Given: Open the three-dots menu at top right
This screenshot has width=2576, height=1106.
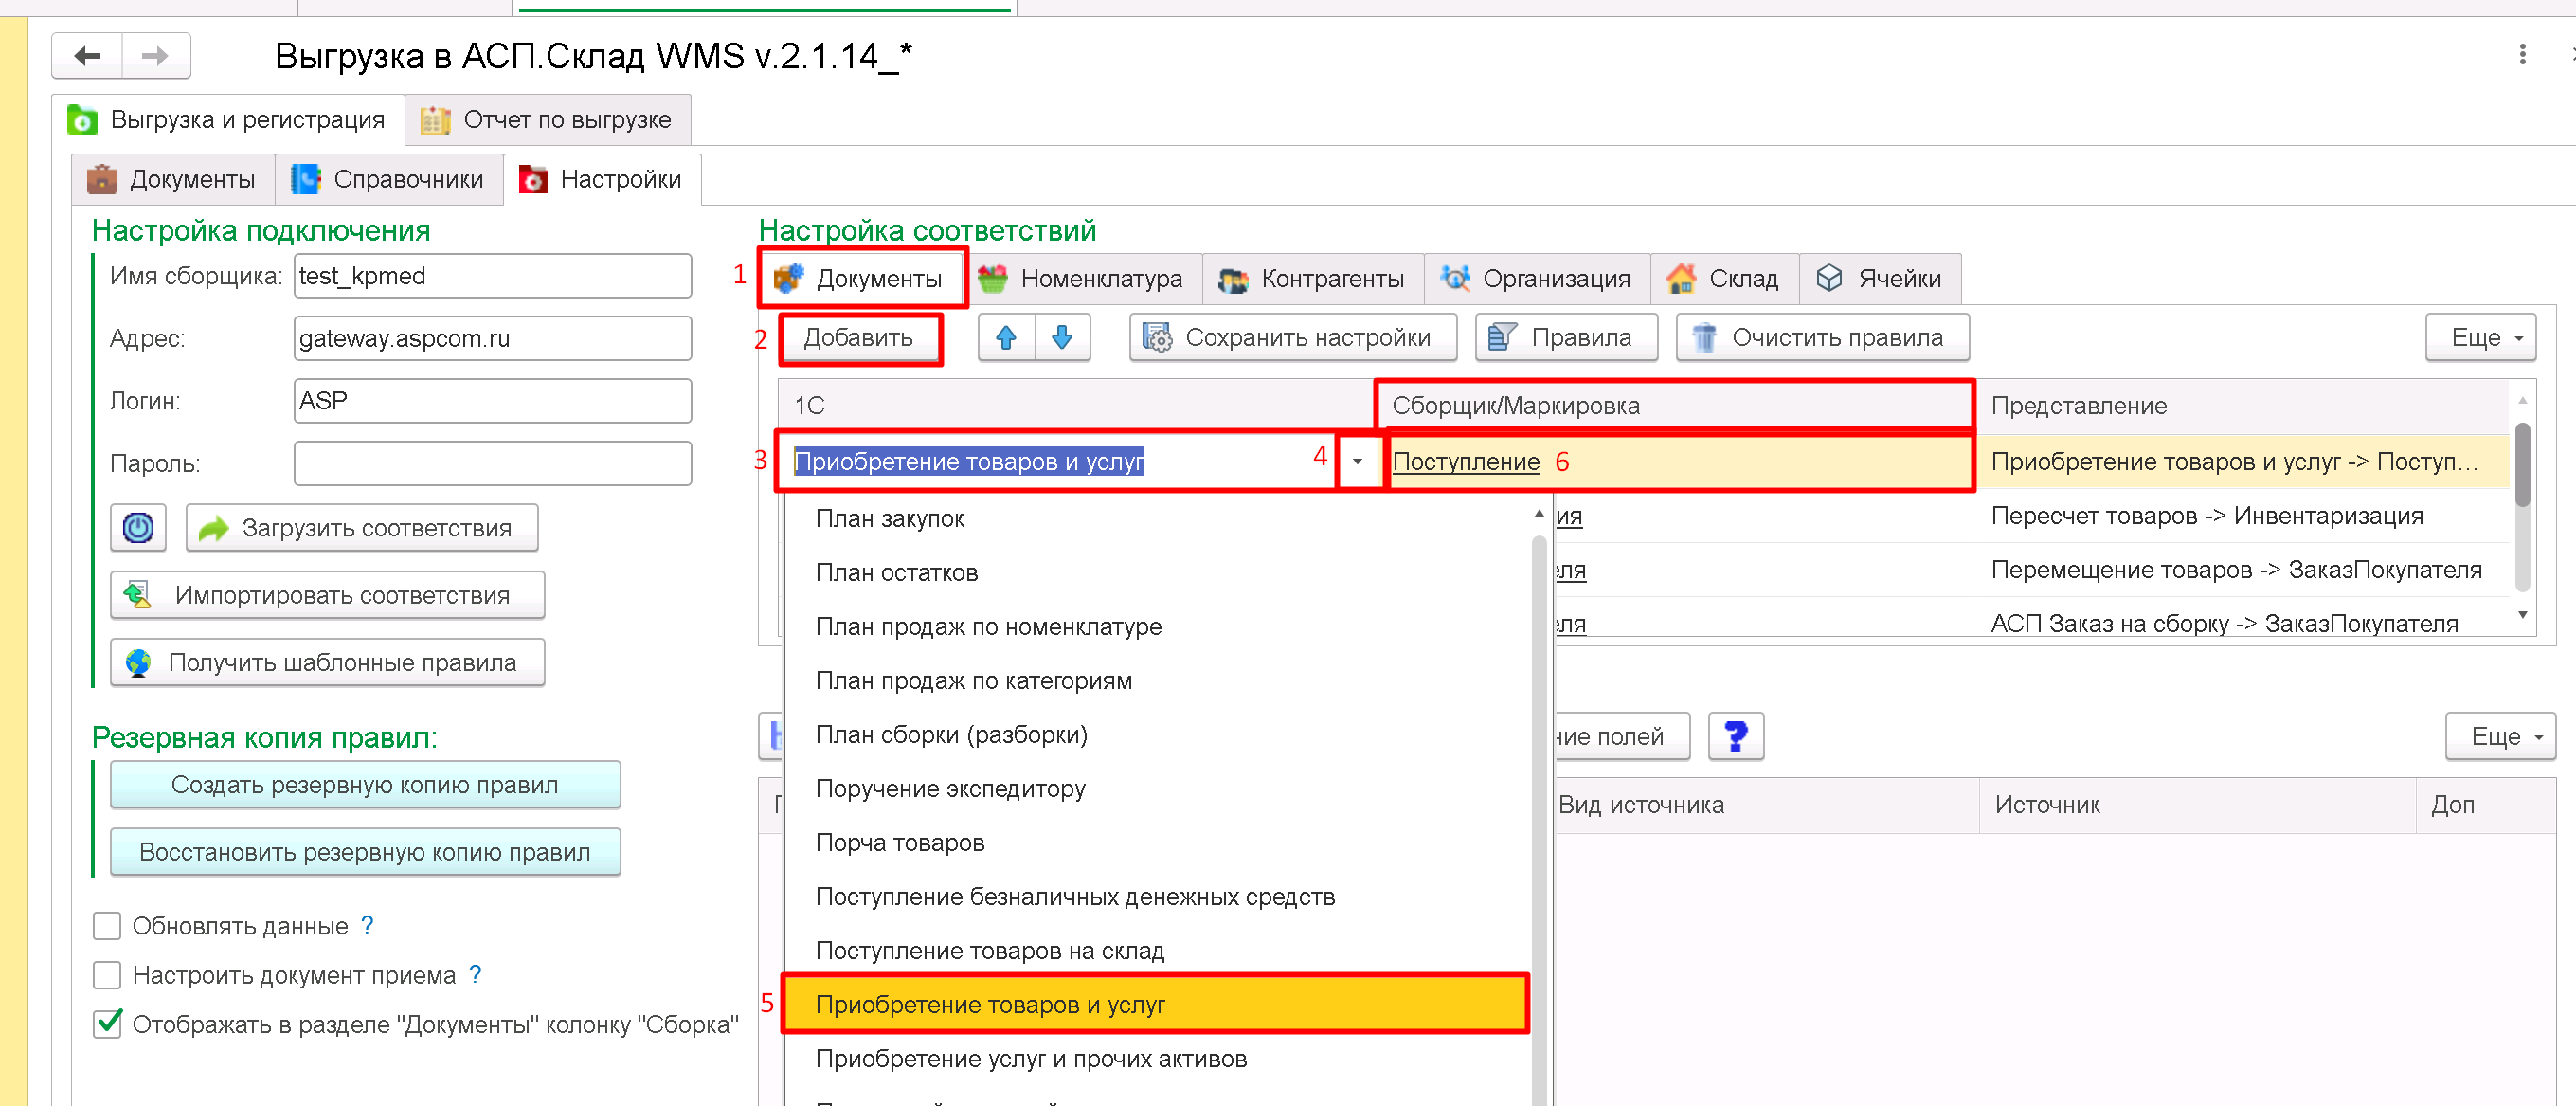Looking at the screenshot, I should pos(2522,55).
